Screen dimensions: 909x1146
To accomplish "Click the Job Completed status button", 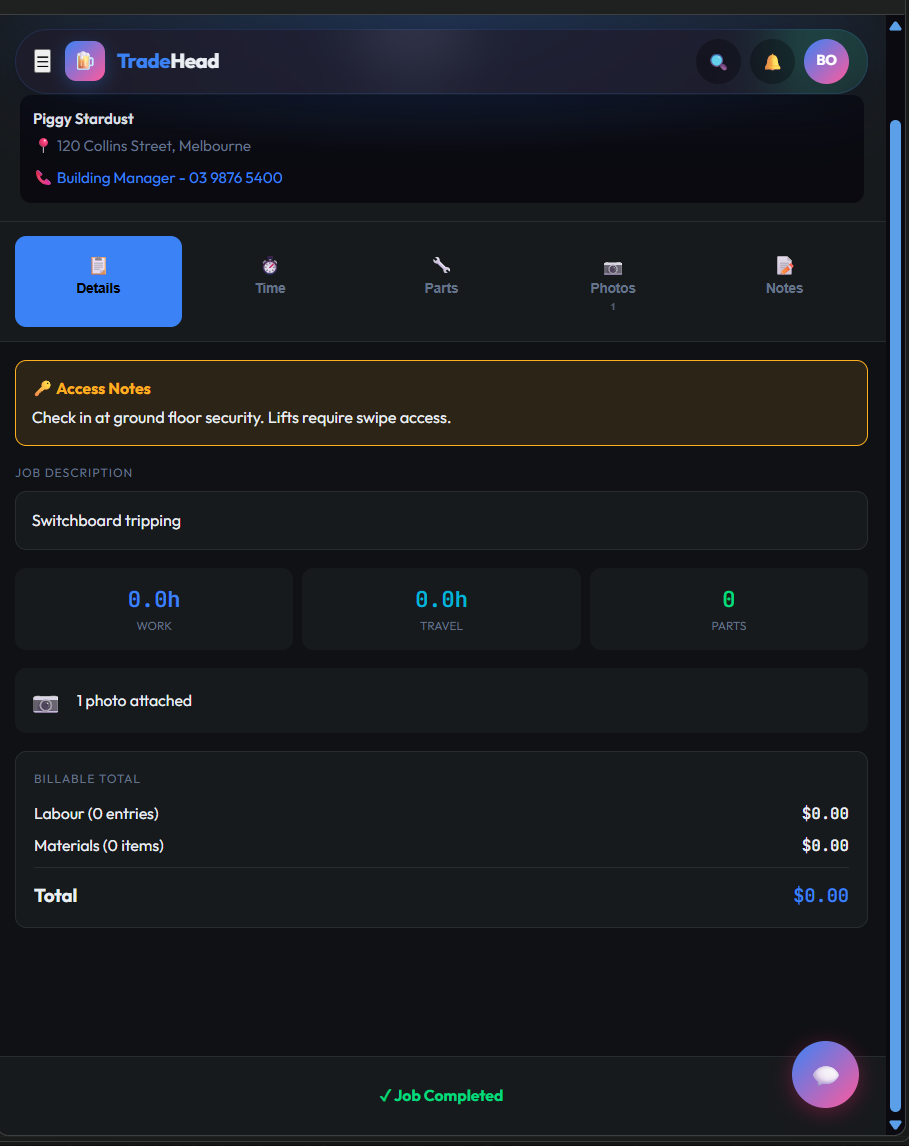I will coord(441,1096).
